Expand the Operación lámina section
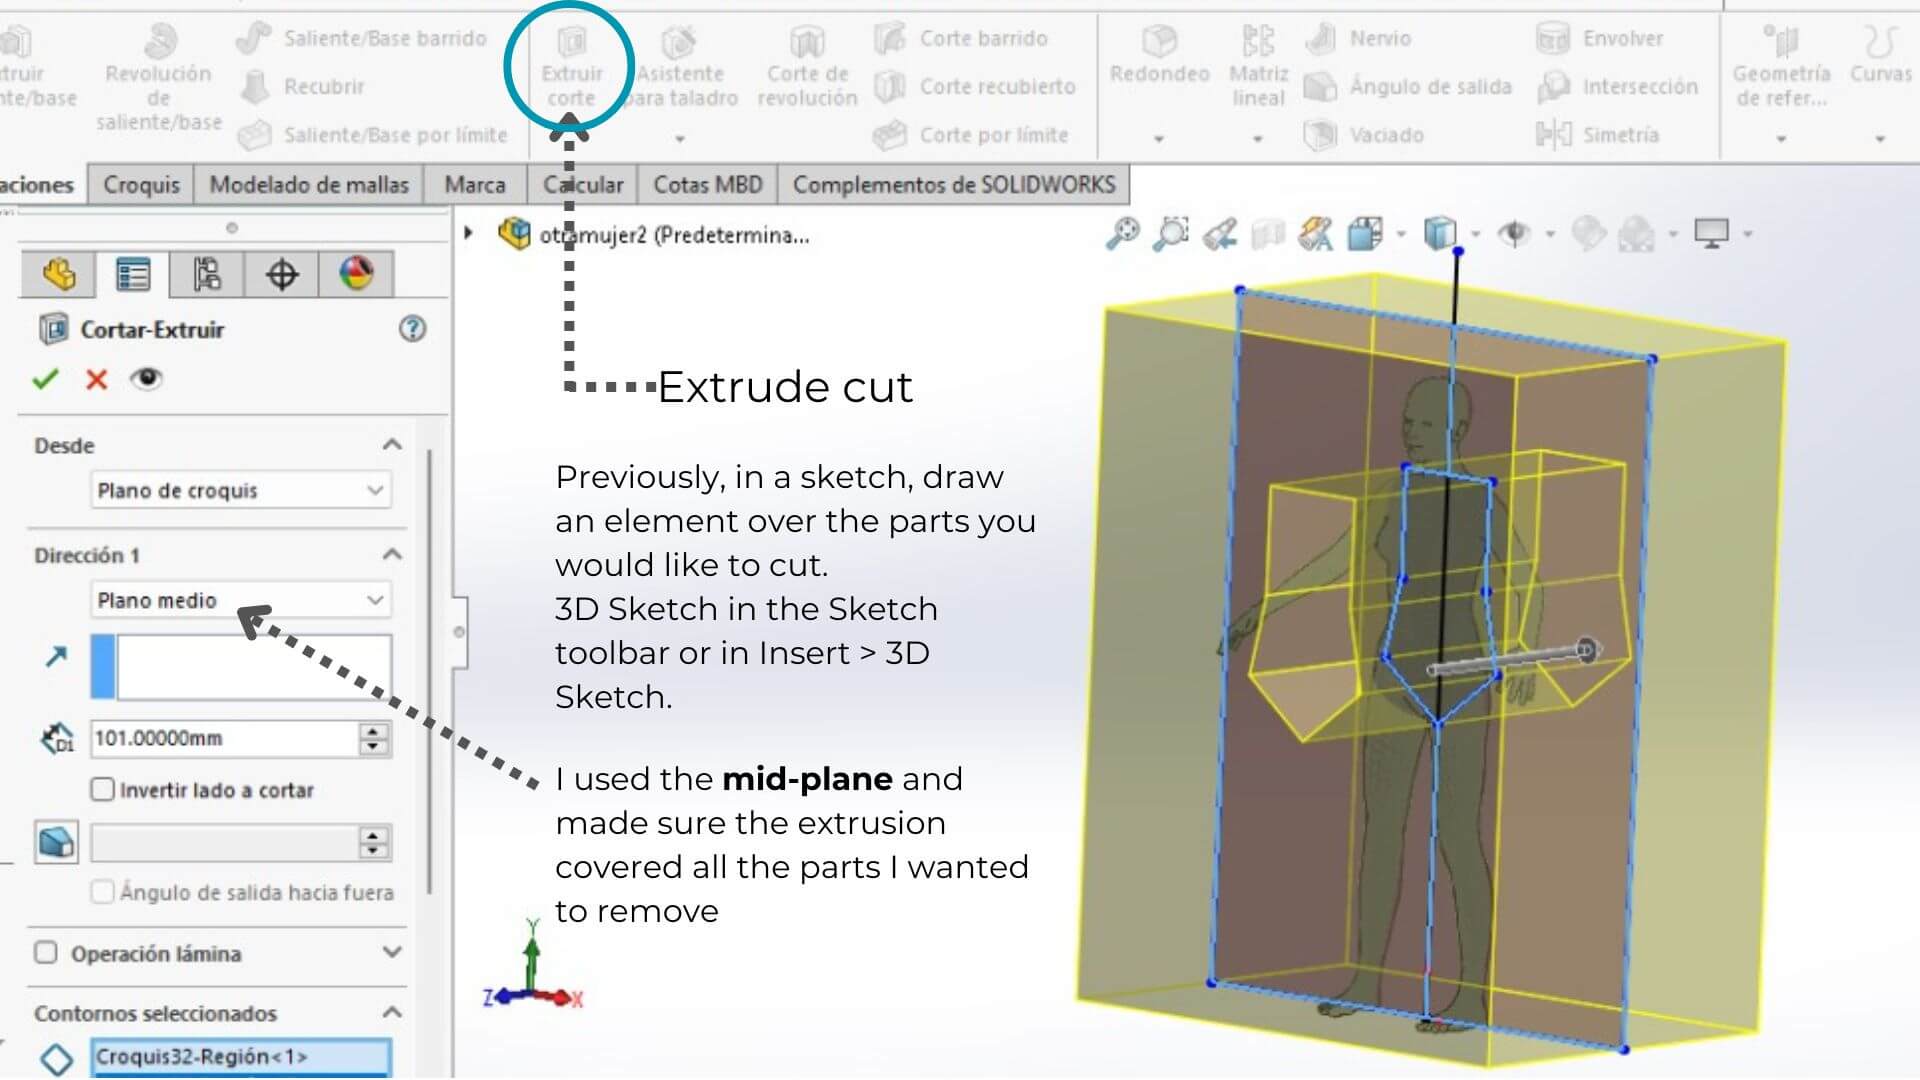1920x1080 pixels. tap(392, 952)
